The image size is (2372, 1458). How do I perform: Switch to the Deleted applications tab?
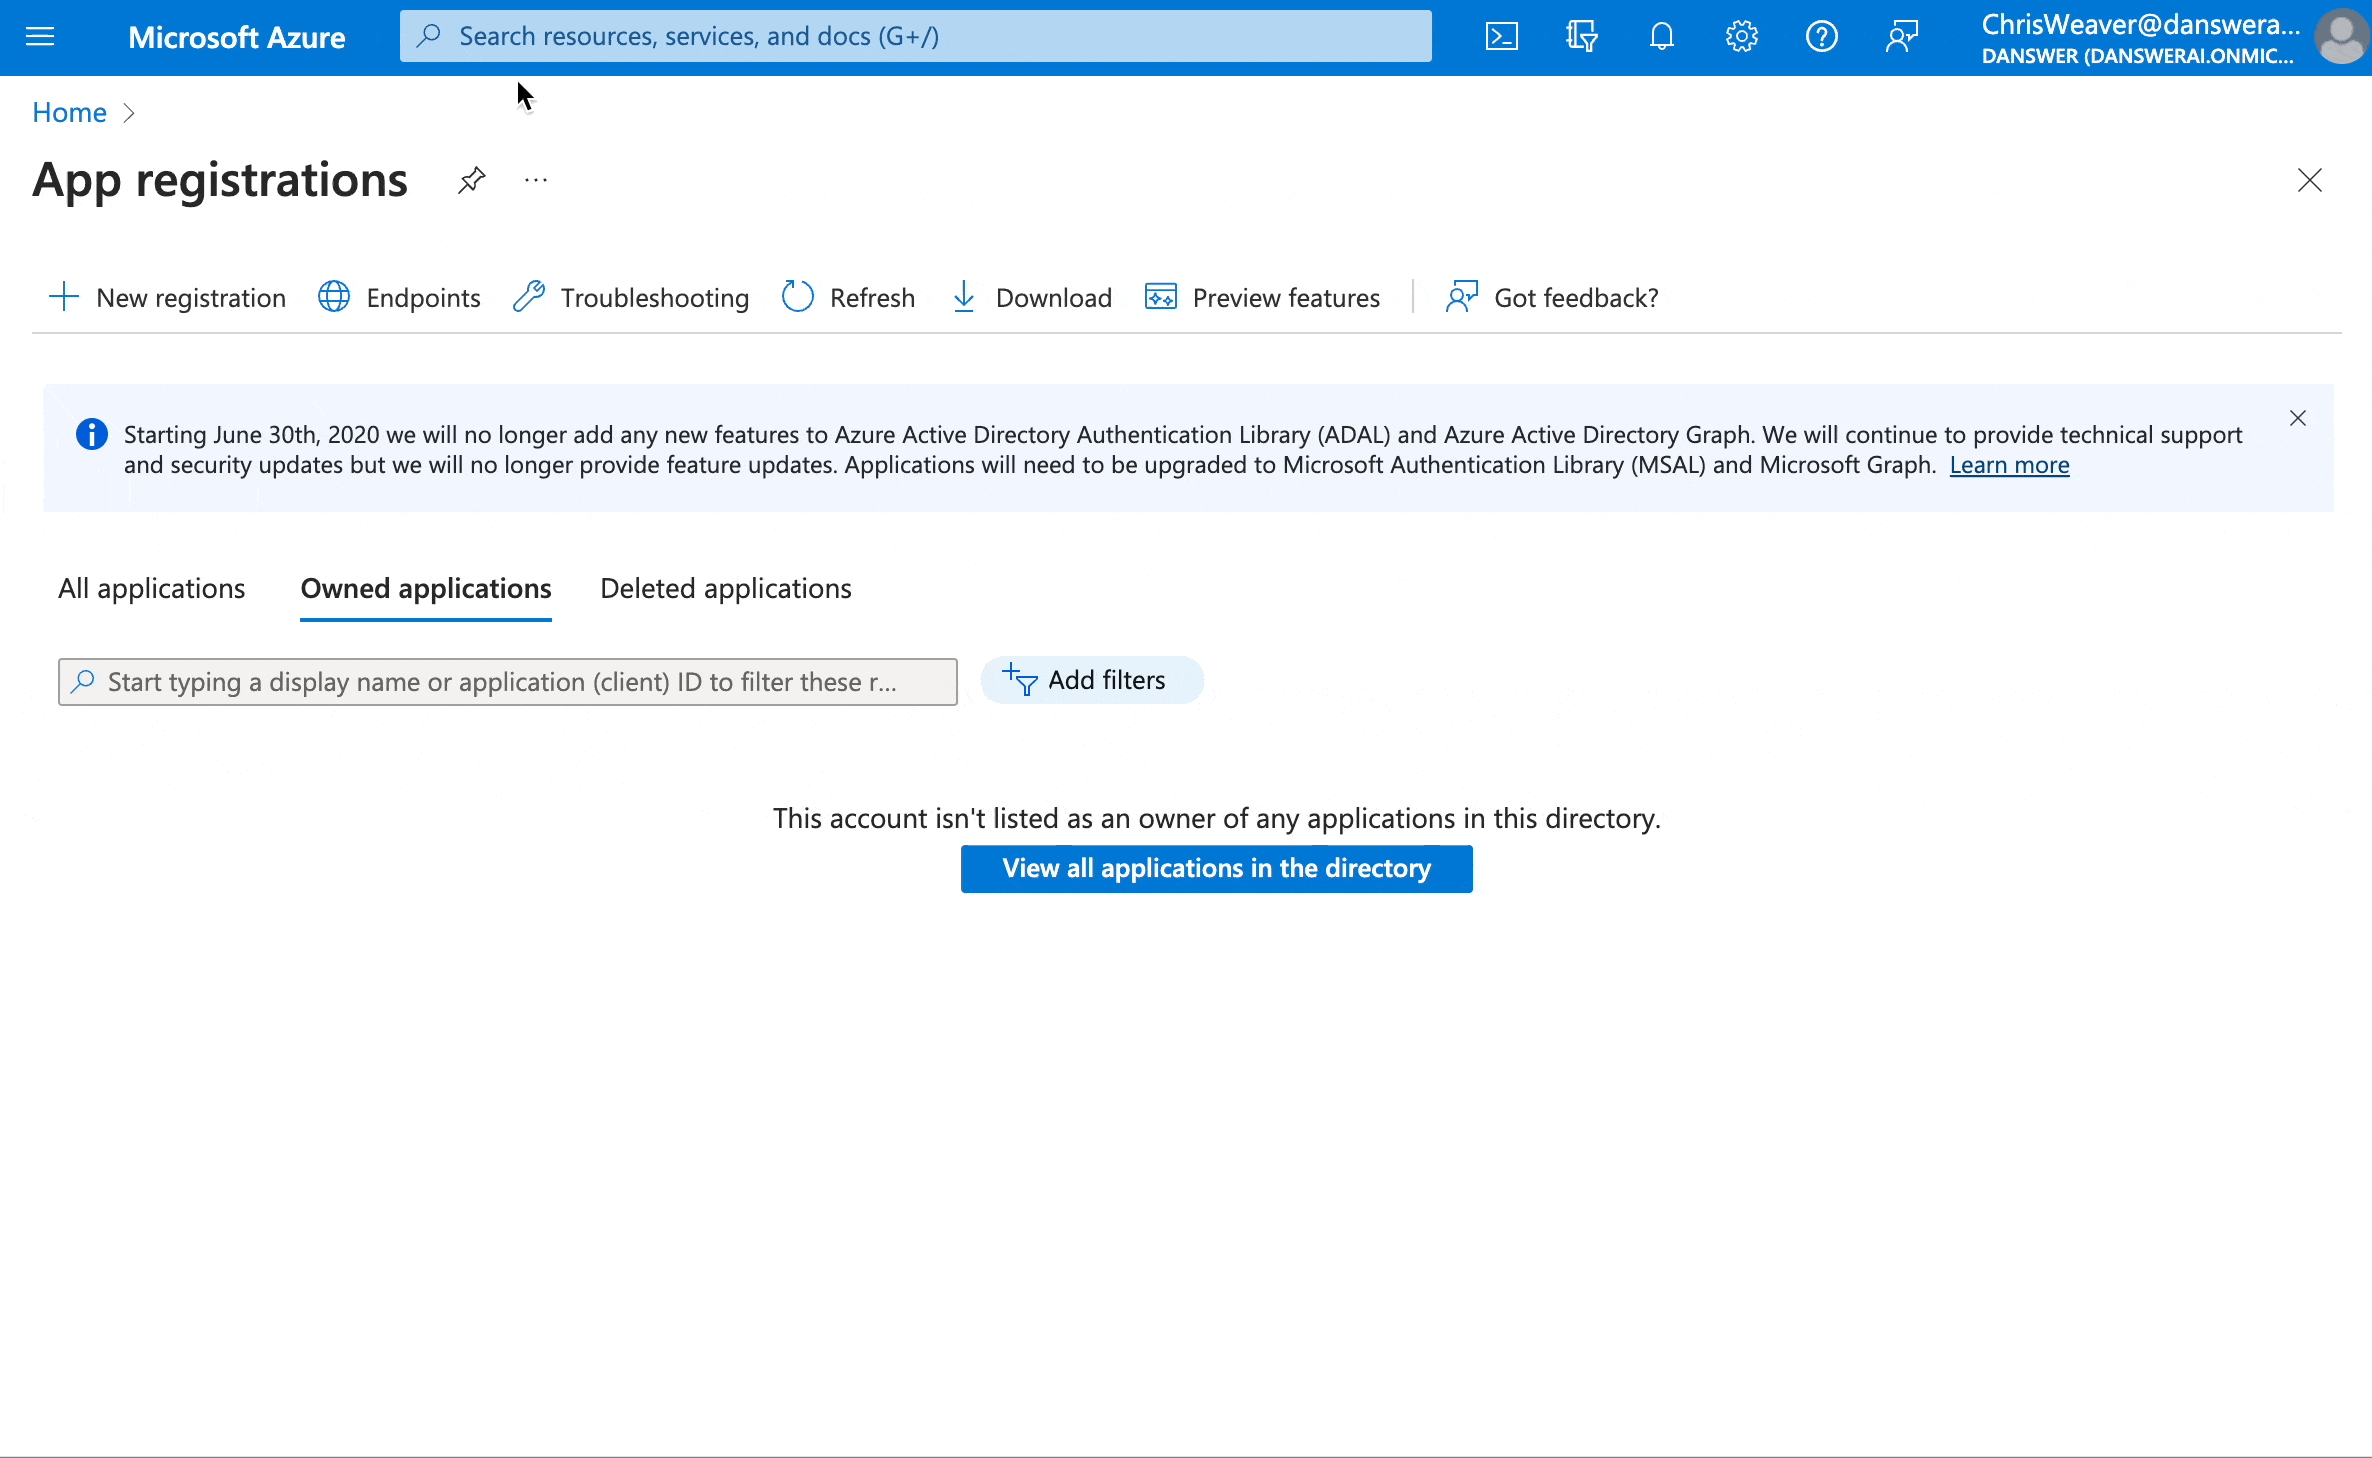tap(724, 588)
